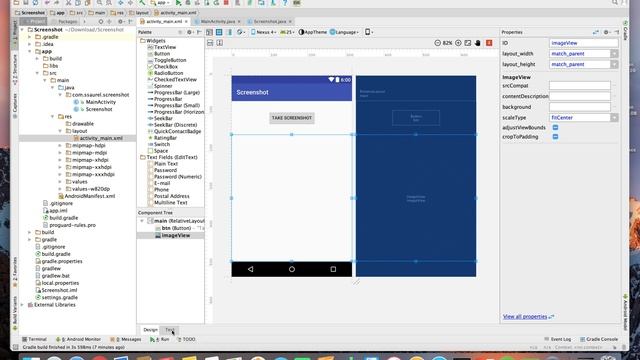Open the layout_height dropdown arrow
This screenshot has height=360, width=640.
(x=614, y=64)
